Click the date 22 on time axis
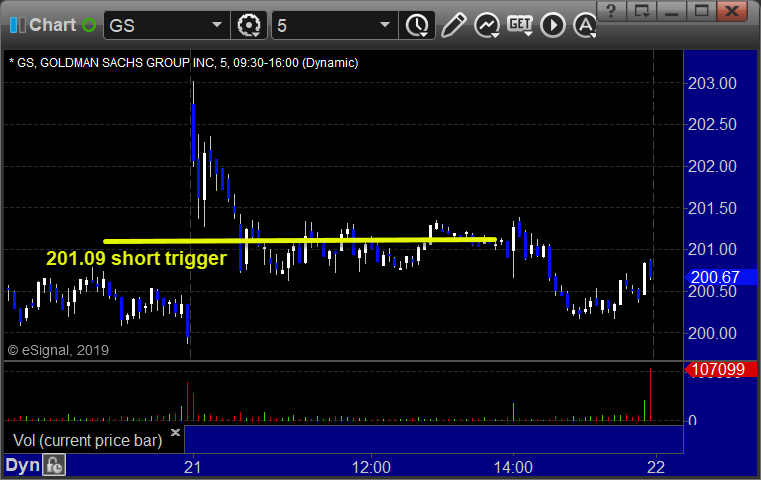 (656, 467)
